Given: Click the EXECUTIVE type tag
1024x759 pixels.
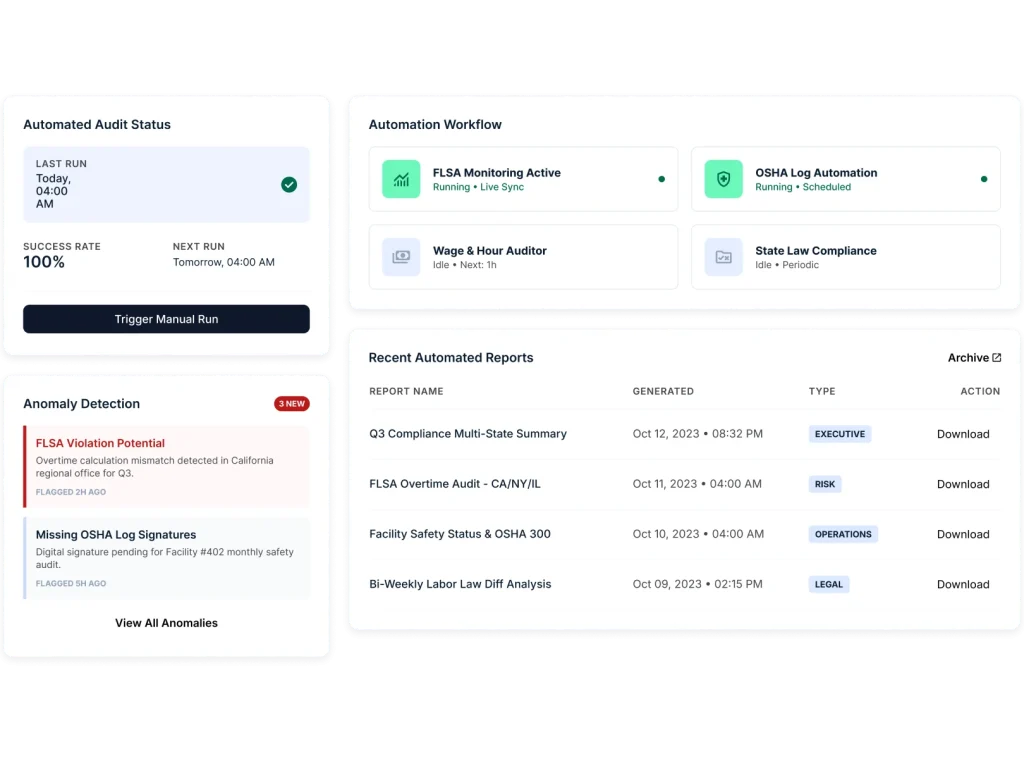Looking at the screenshot, I should pyautogui.click(x=839, y=434).
